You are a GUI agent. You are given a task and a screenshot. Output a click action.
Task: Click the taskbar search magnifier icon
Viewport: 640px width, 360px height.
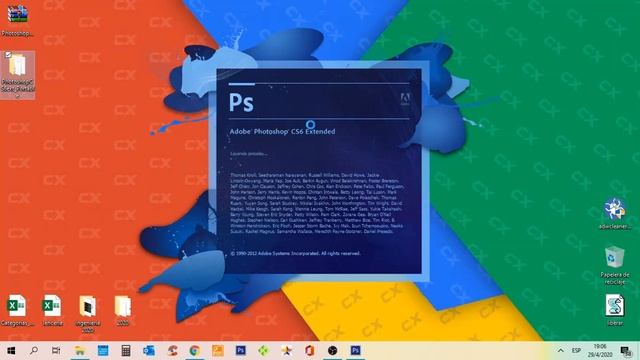[34, 351]
